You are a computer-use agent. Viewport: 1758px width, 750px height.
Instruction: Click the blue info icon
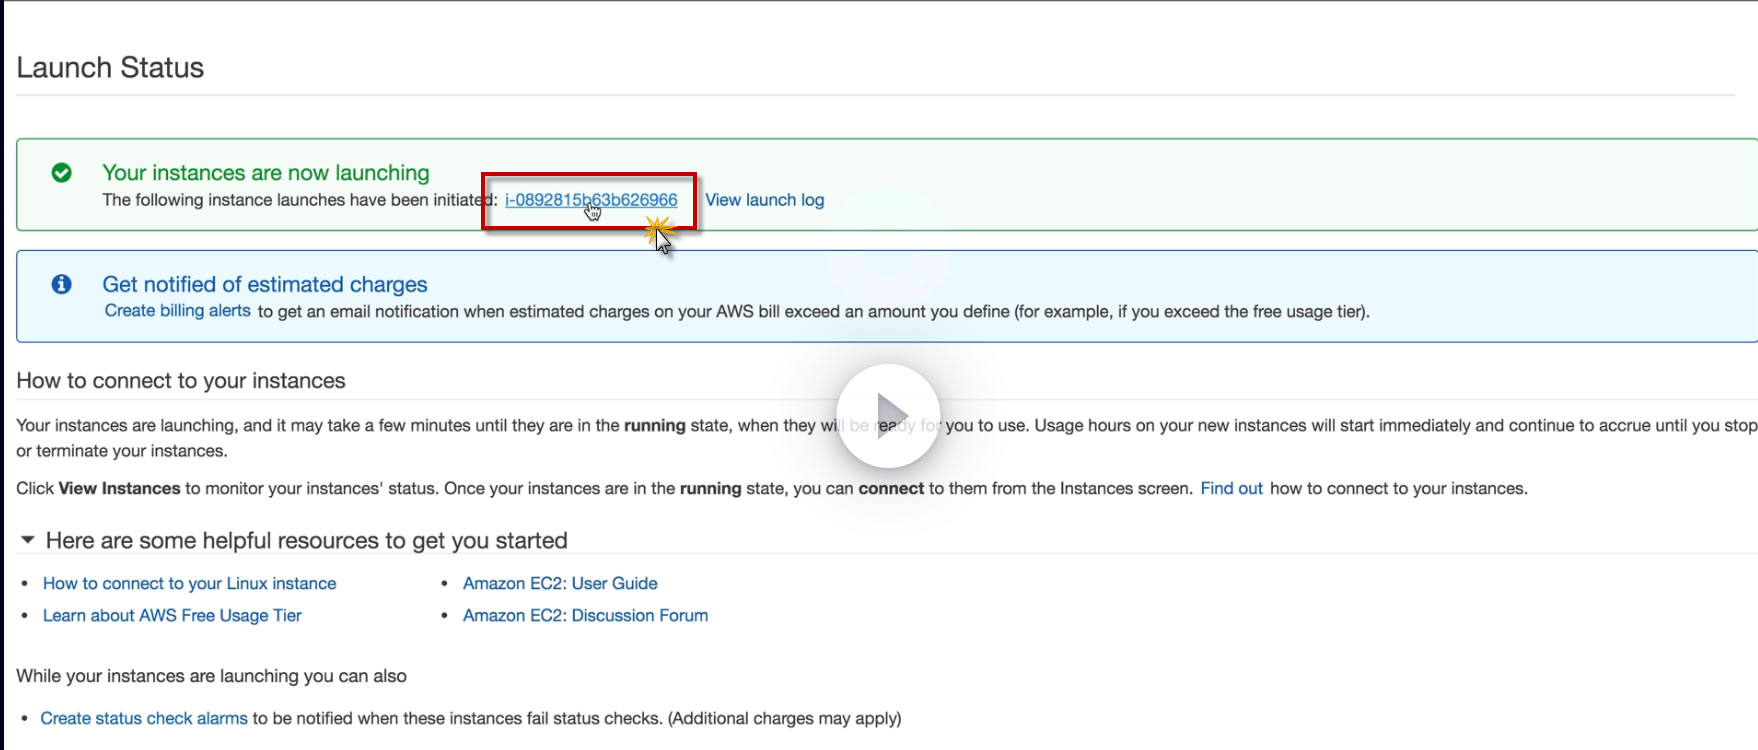(x=61, y=284)
